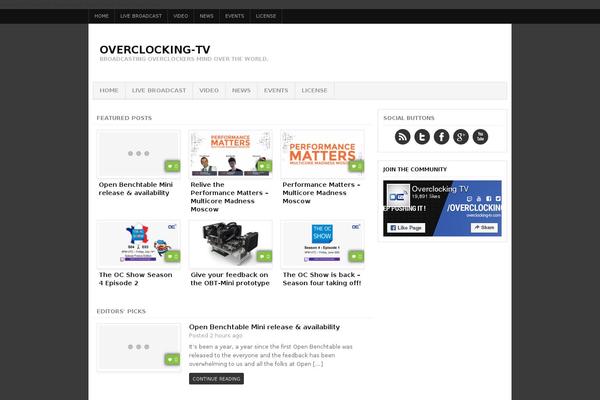
Task: Click comment badge on OC Show Season 4 Episode 2 thumbnail
Action: click(x=172, y=256)
